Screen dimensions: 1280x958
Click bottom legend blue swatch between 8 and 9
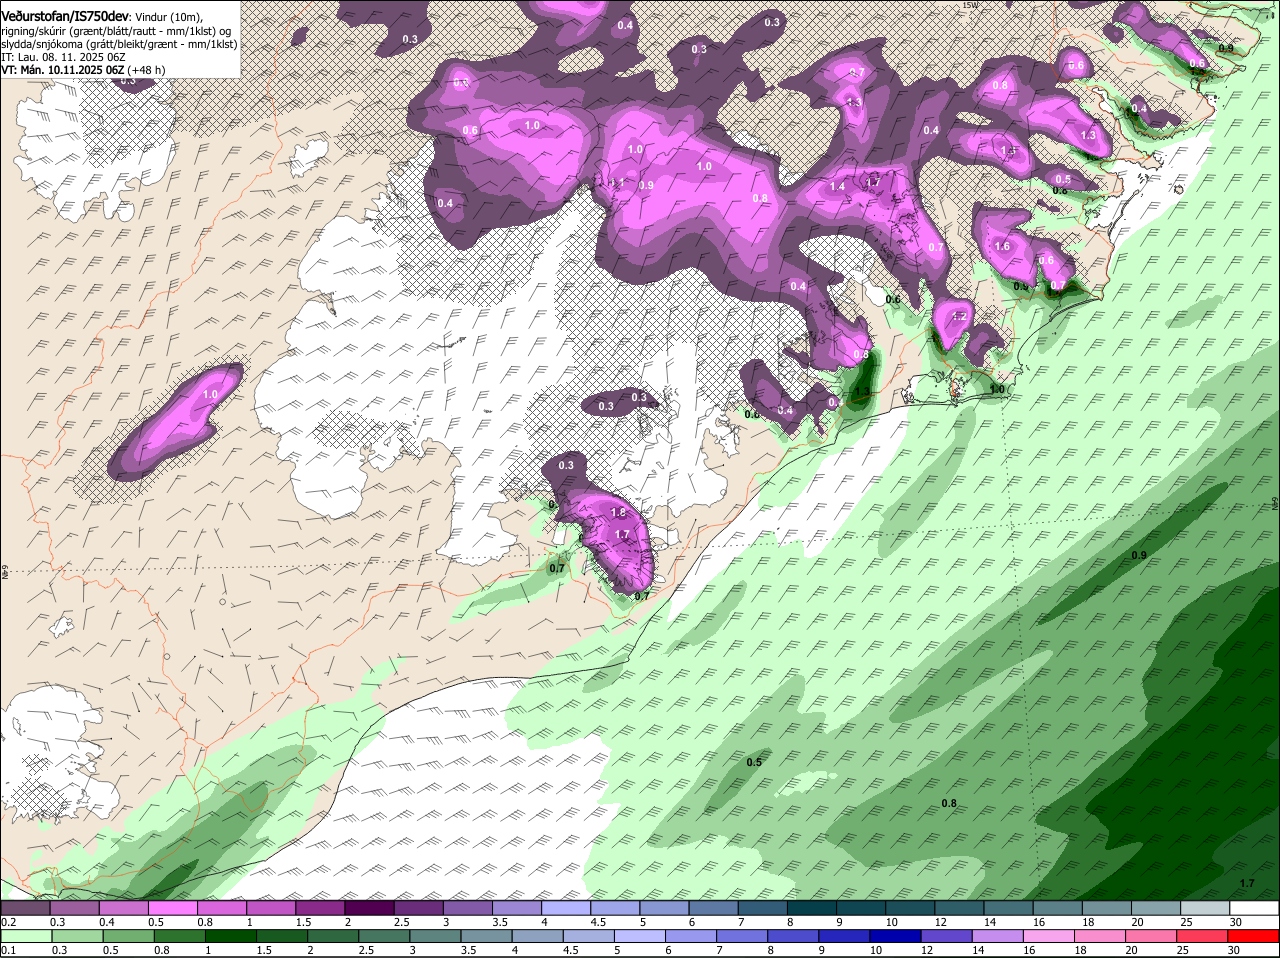(794, 936)
